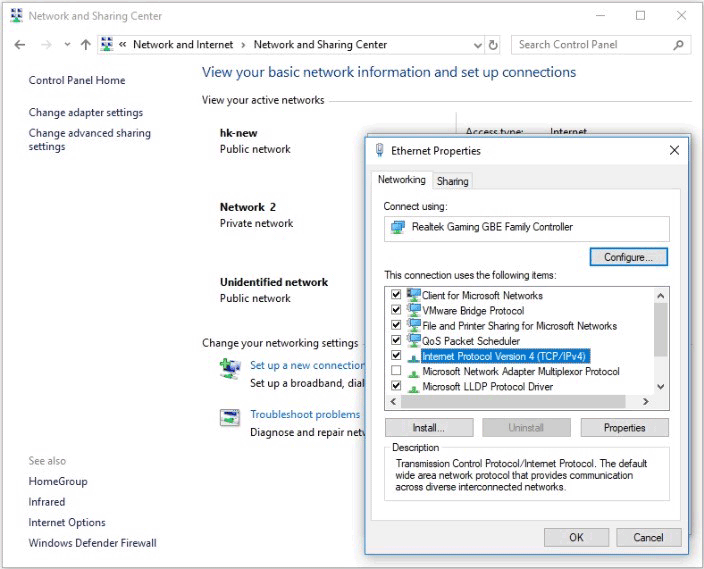Click the Properties button
The width and height of the screenshot is (704, 569).
[x=624, y=428]
